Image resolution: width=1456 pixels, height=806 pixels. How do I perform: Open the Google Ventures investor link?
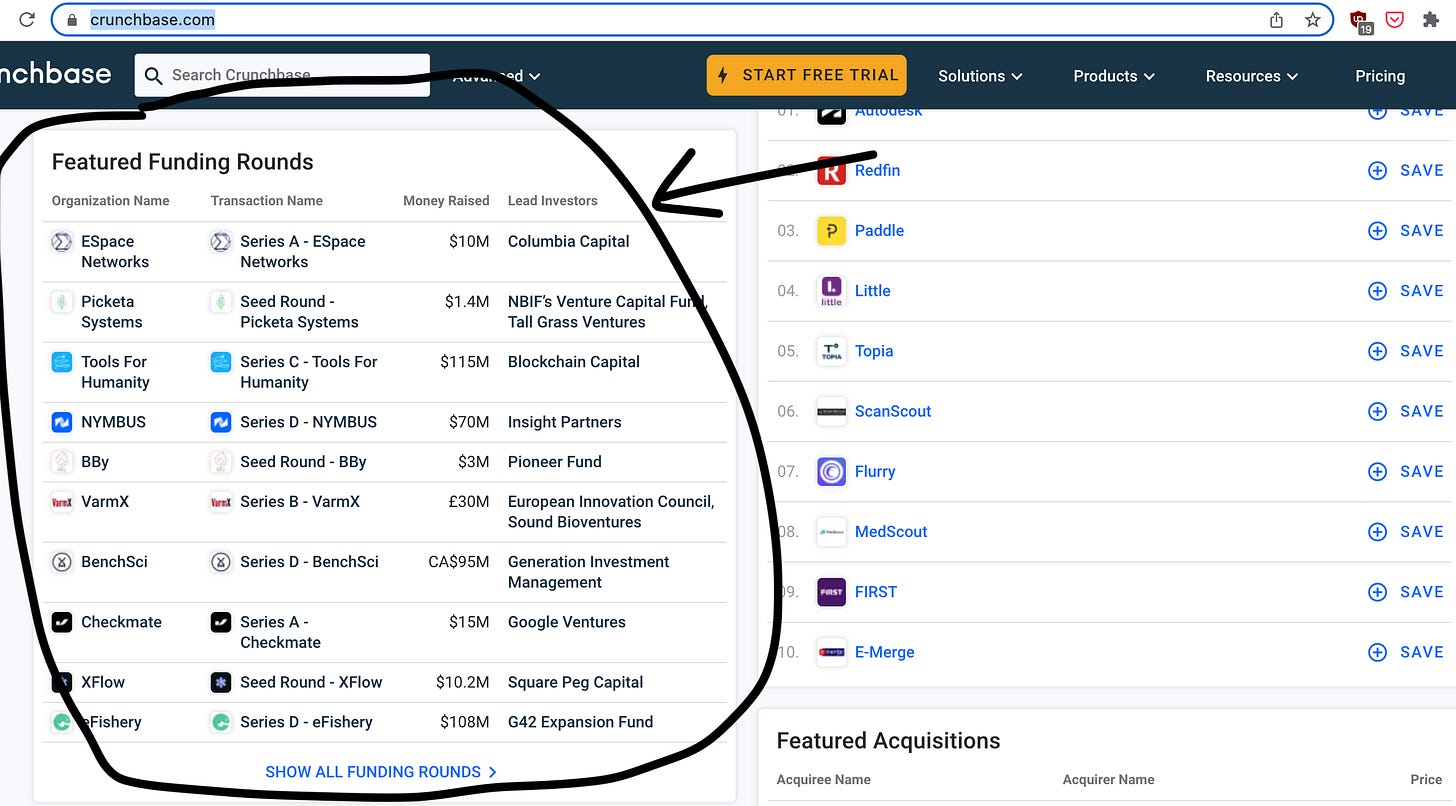[x=567, y=622]
